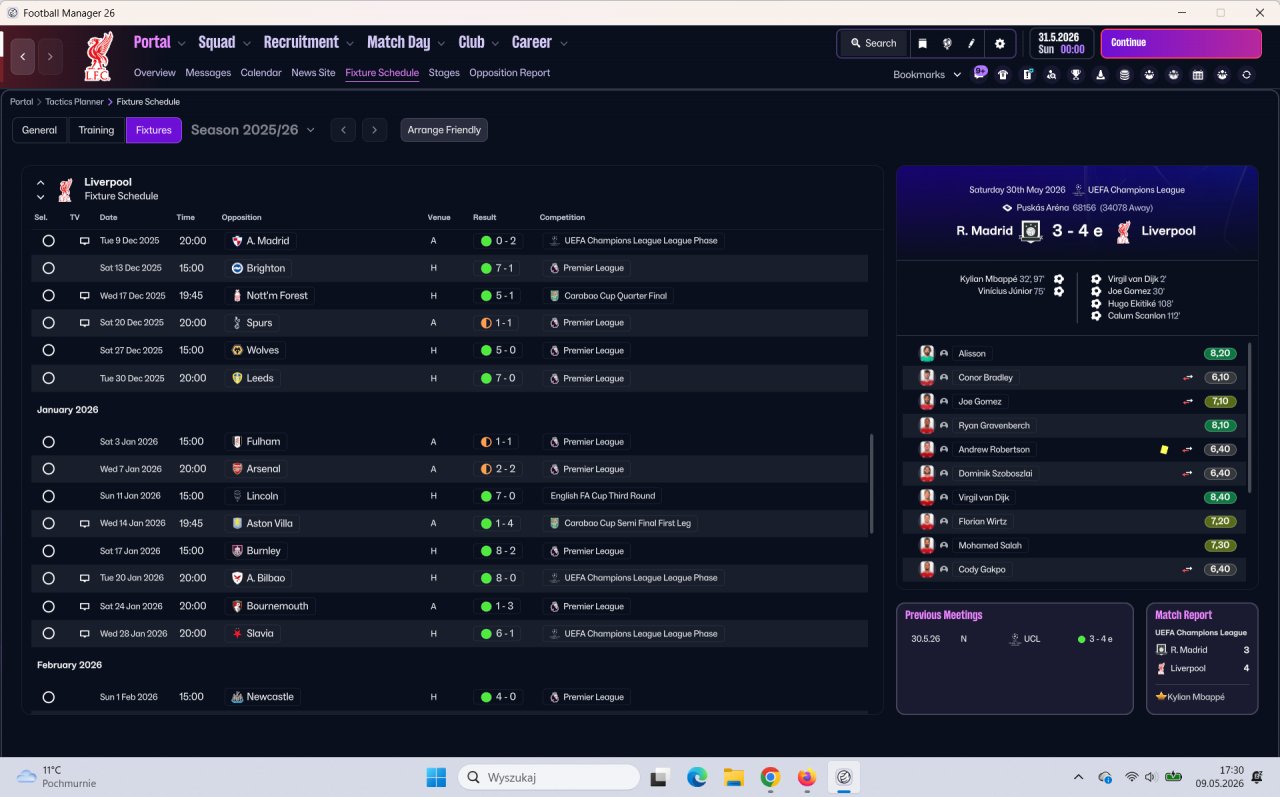The height and width of the screenshot is (797, 1280).
Task: Open the Messages sub-tab
Action: (x=208, y=73)
